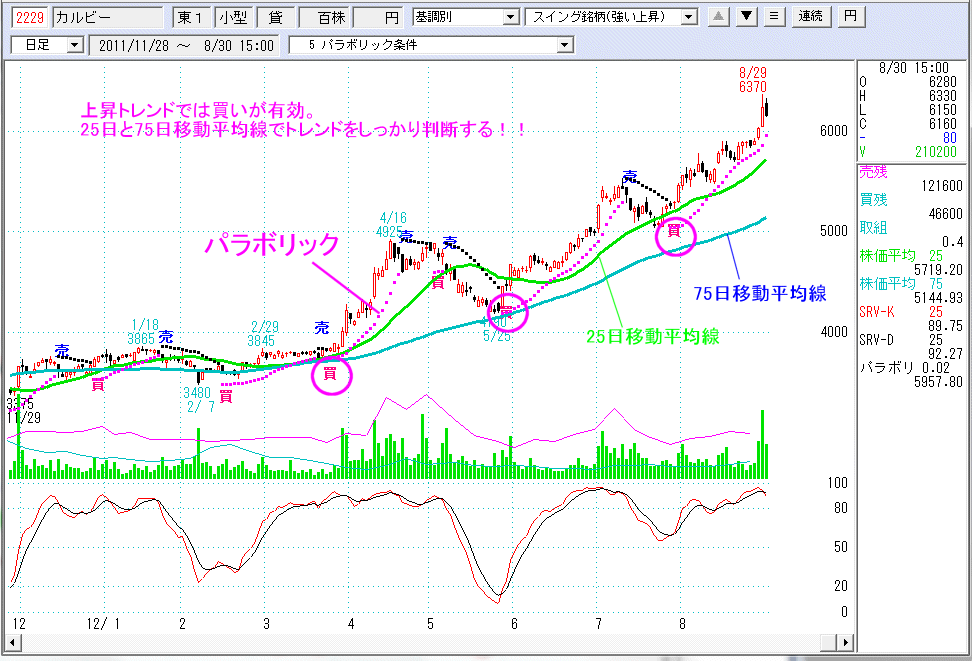Click the 東1 market button
This screenshot has height=661, width=972.
click(x=190, y=17)
